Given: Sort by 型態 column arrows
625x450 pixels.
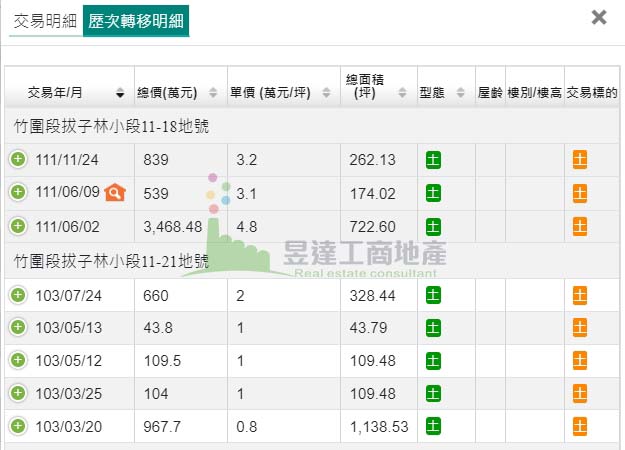Looking at the screenshot, I should coord(460,93).
